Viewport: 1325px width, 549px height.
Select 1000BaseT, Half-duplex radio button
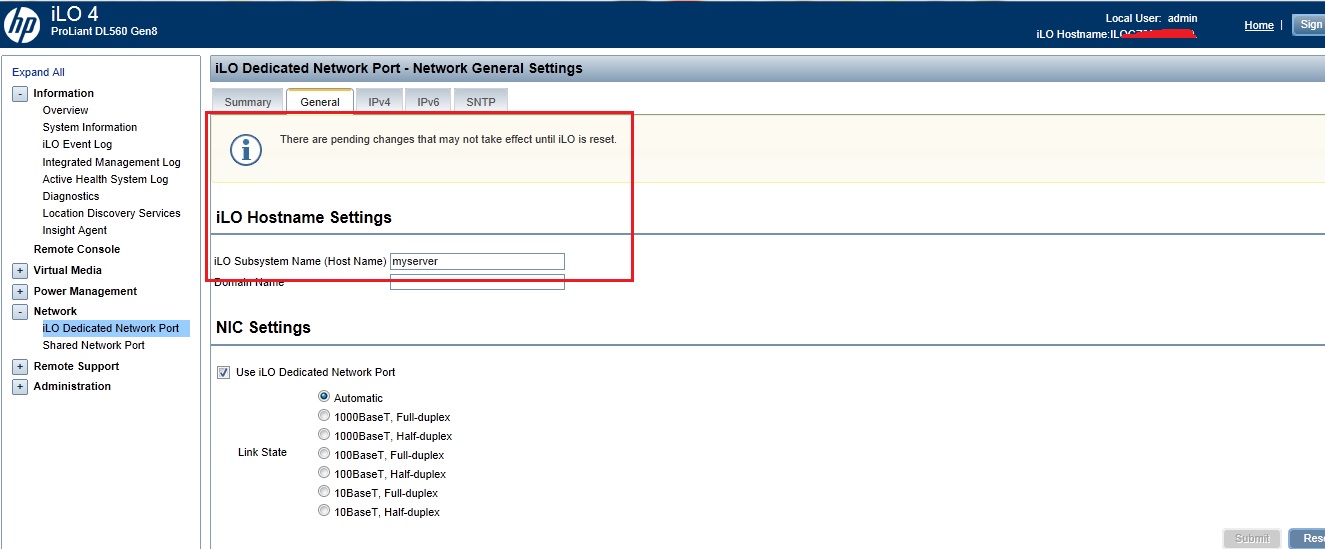[x=324, y=435]
